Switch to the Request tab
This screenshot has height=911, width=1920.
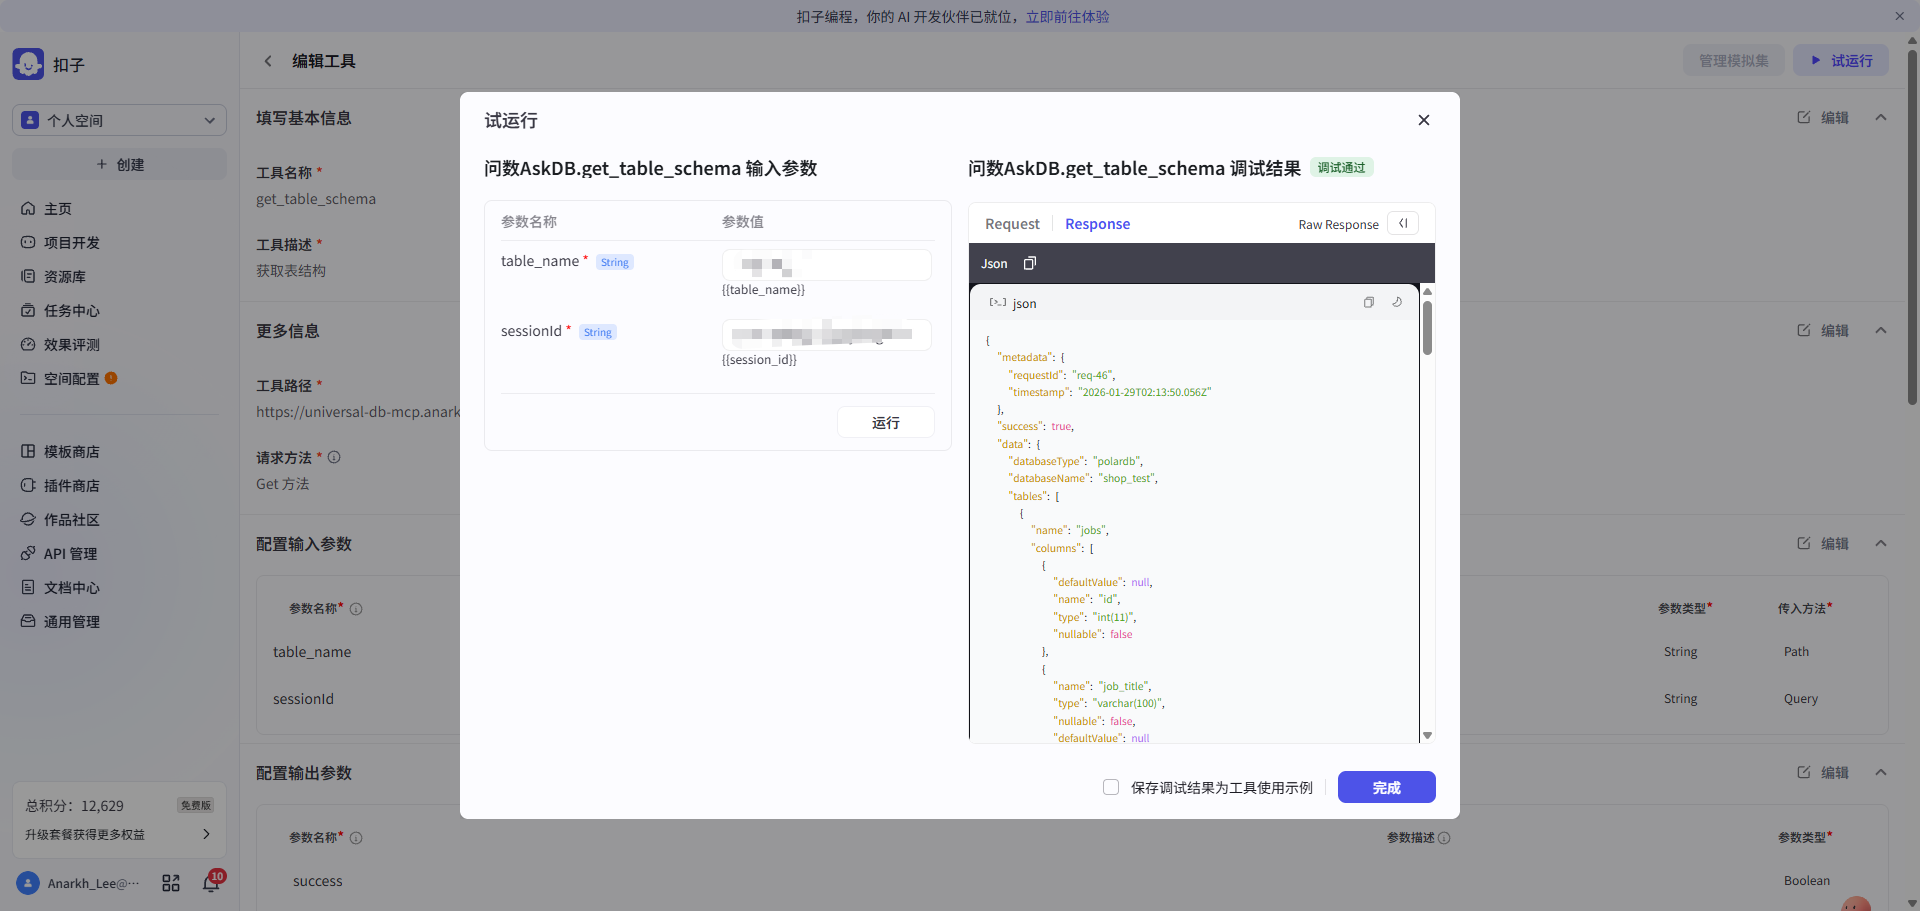tap(1012, 224)
